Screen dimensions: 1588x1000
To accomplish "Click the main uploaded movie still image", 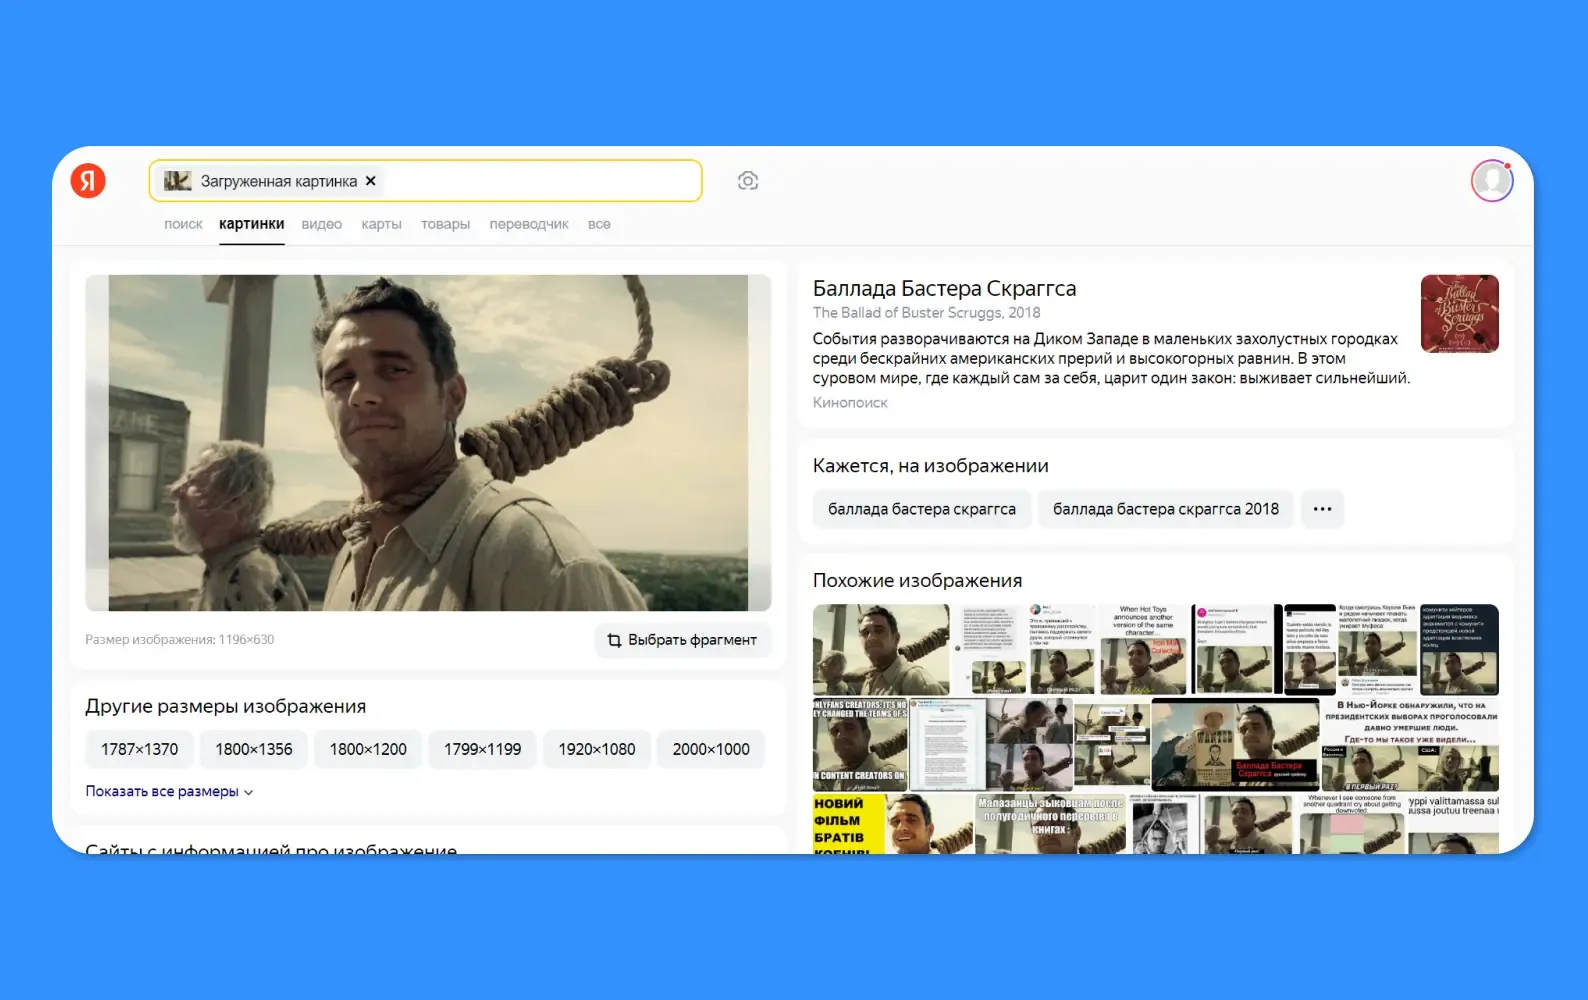I will coord(428,443).
